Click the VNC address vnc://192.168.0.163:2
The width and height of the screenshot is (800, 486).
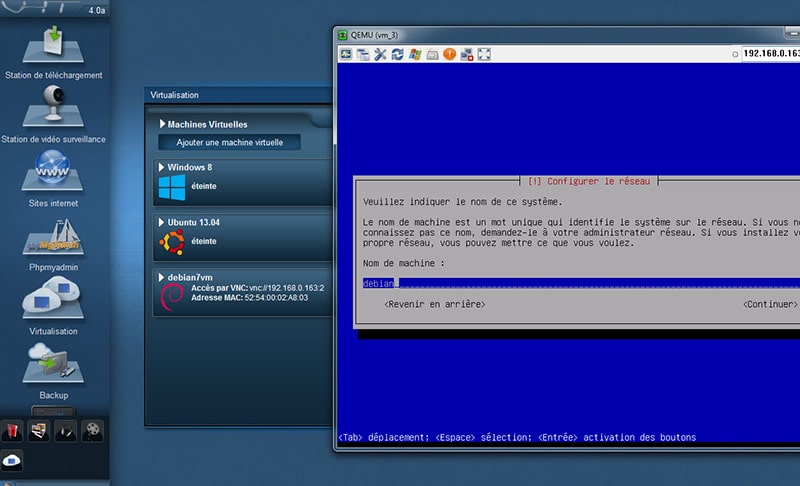pyautogui.click(x=287, y=288)
